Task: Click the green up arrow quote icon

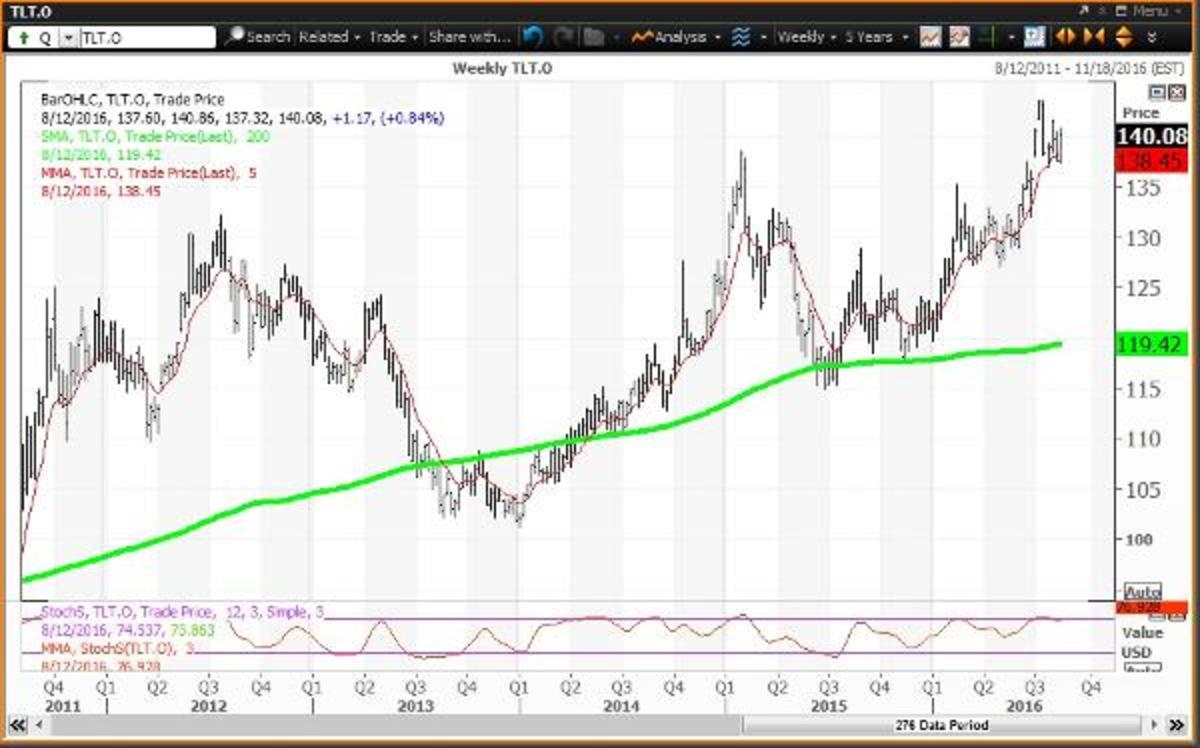Action: (x=22, y=37)
